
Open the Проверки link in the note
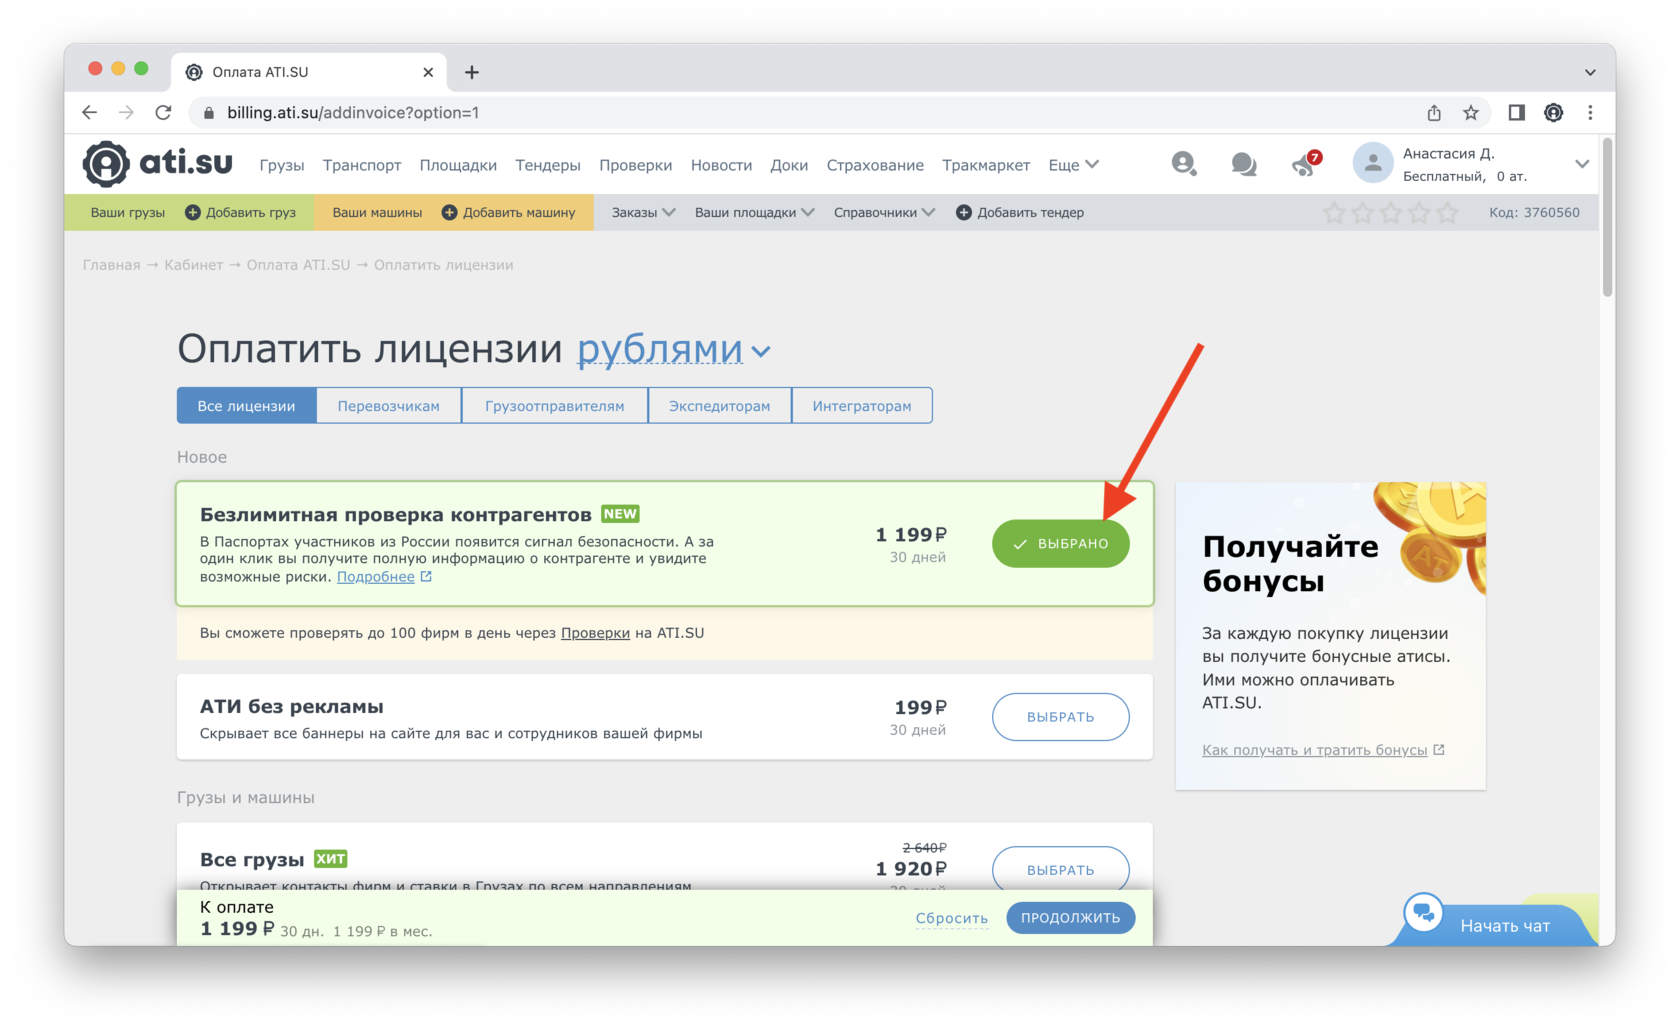(595, 633)
